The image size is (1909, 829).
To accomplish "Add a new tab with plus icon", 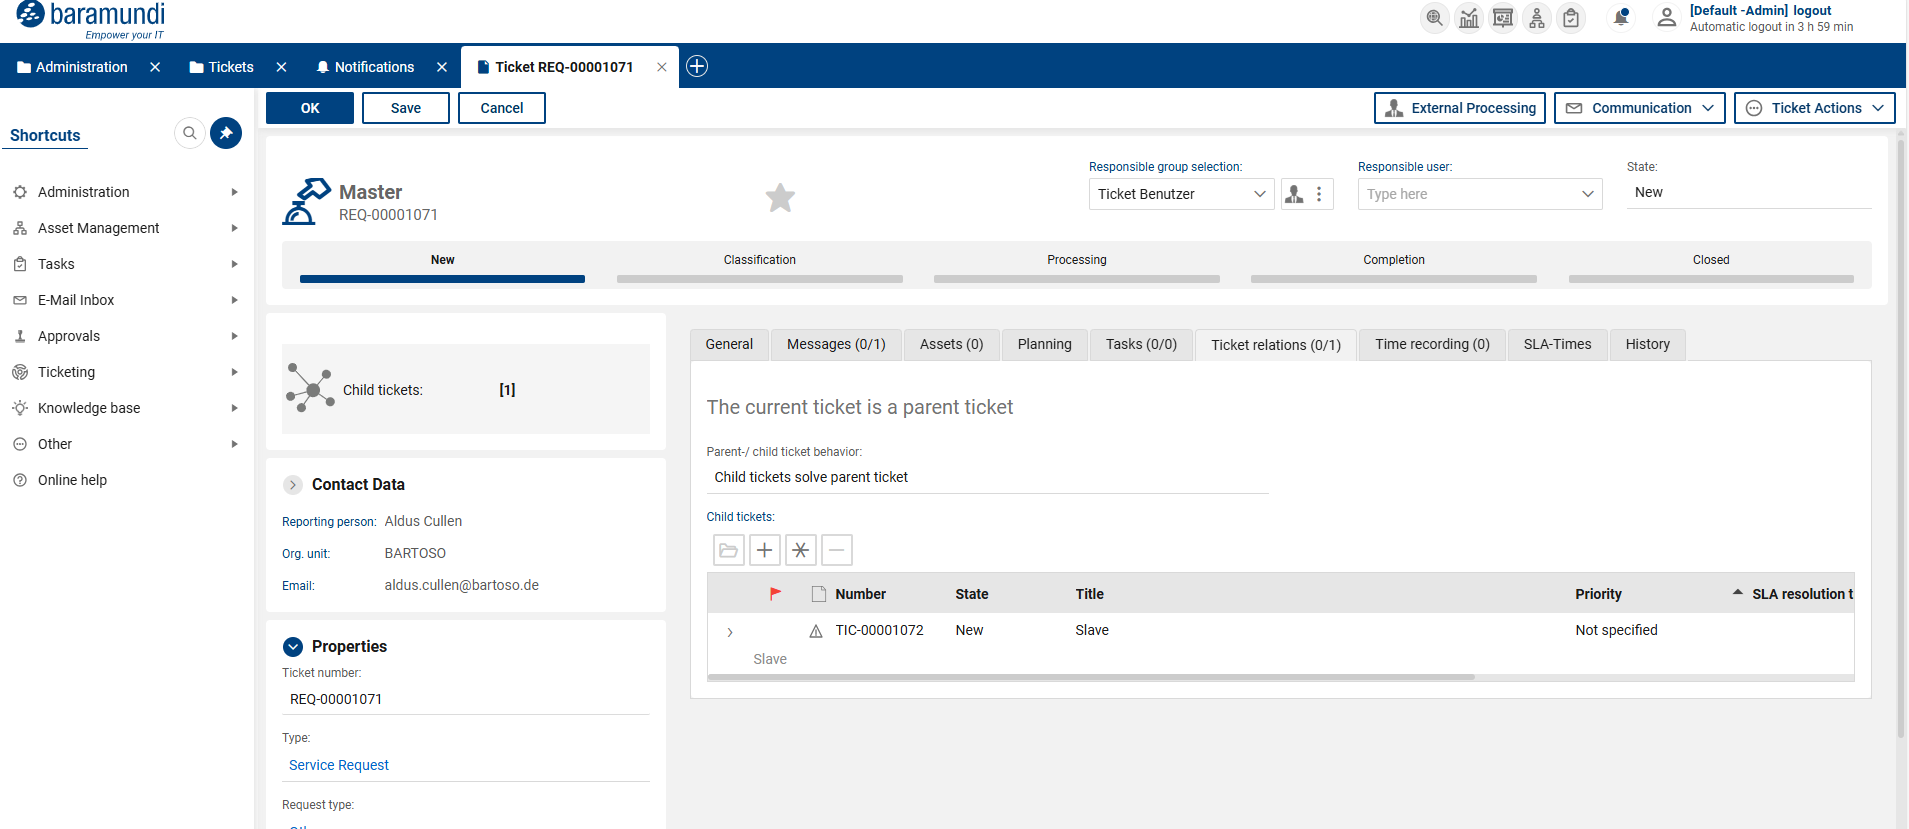I will pos(697,66).
